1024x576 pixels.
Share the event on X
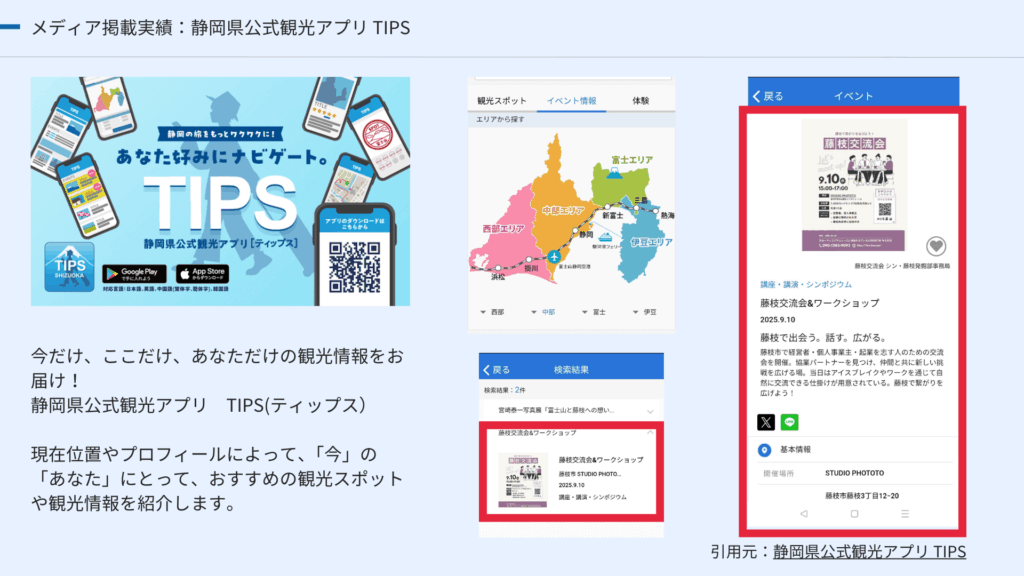(766, 422)
